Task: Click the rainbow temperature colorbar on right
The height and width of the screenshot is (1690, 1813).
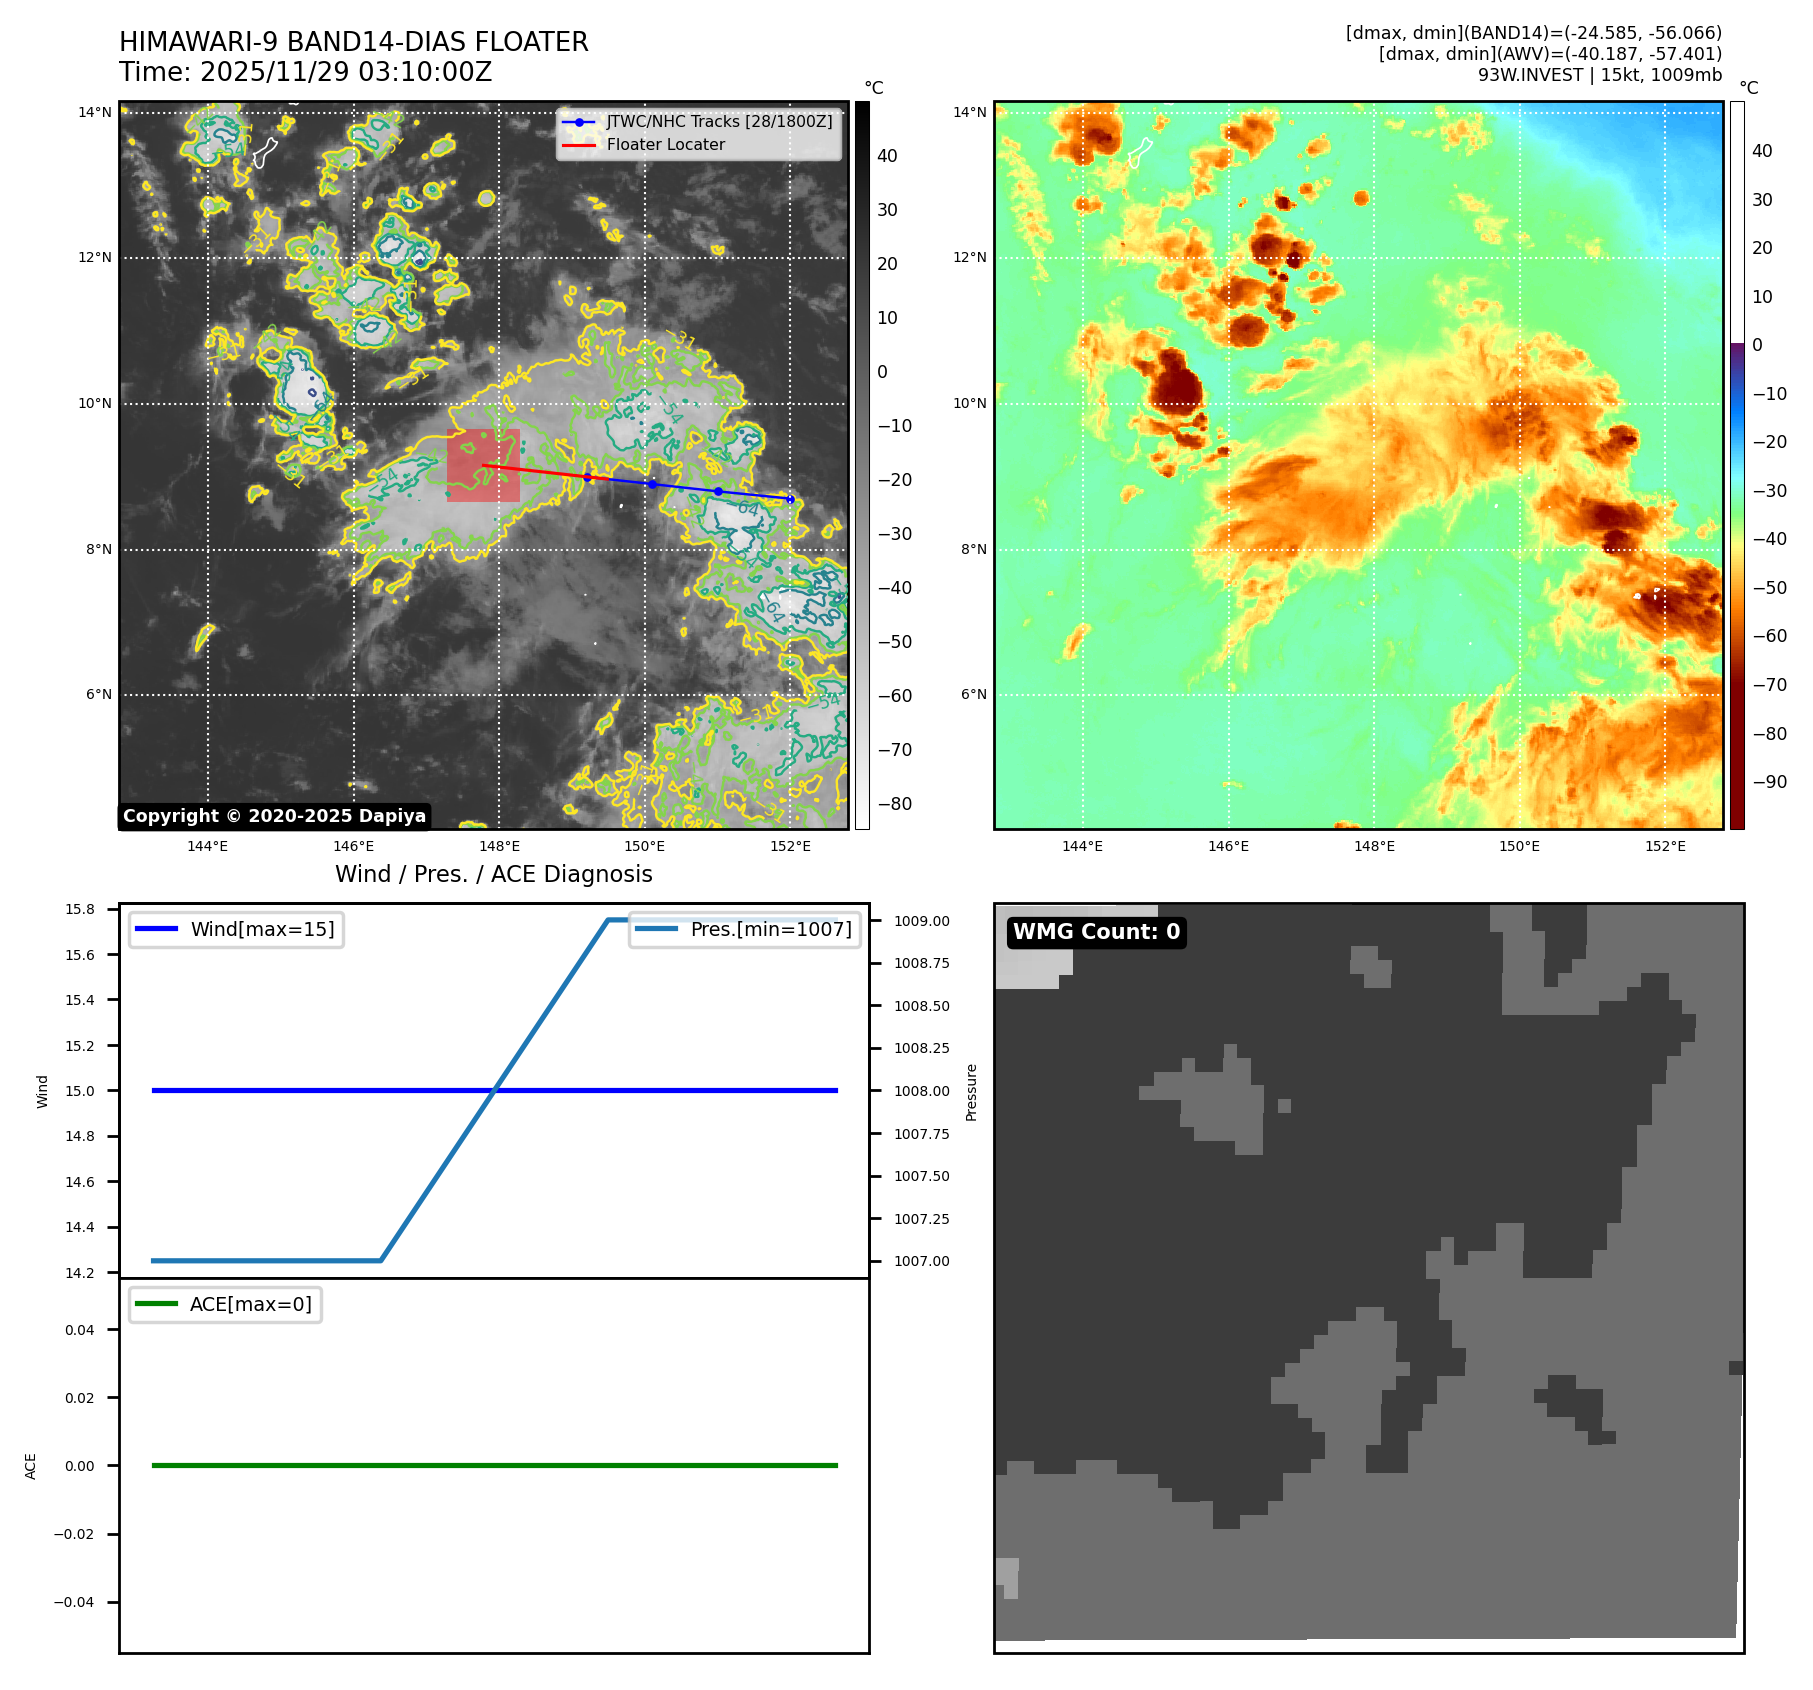Action: [1737, 465]
